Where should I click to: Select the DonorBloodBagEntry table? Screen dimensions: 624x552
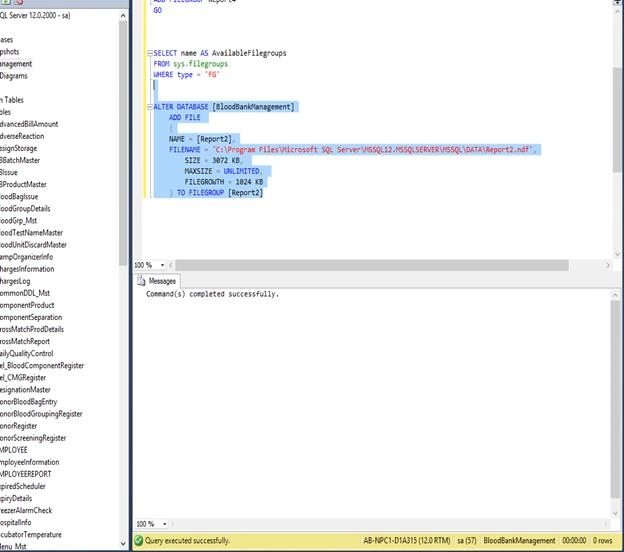point(29,402)
